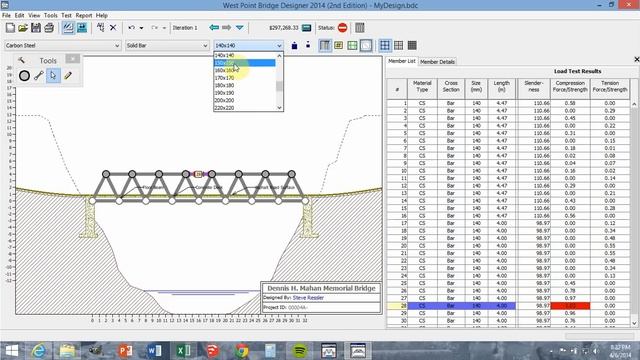The image size is (640, 360).
Task: Open the View menu
Action: [34, 15]
